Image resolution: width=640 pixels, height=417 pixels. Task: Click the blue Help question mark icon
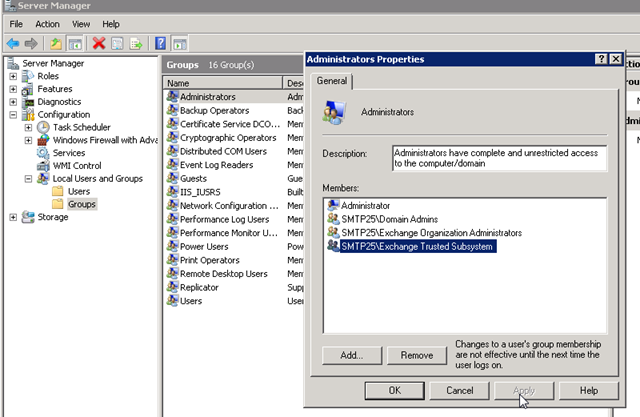(160, 43)
